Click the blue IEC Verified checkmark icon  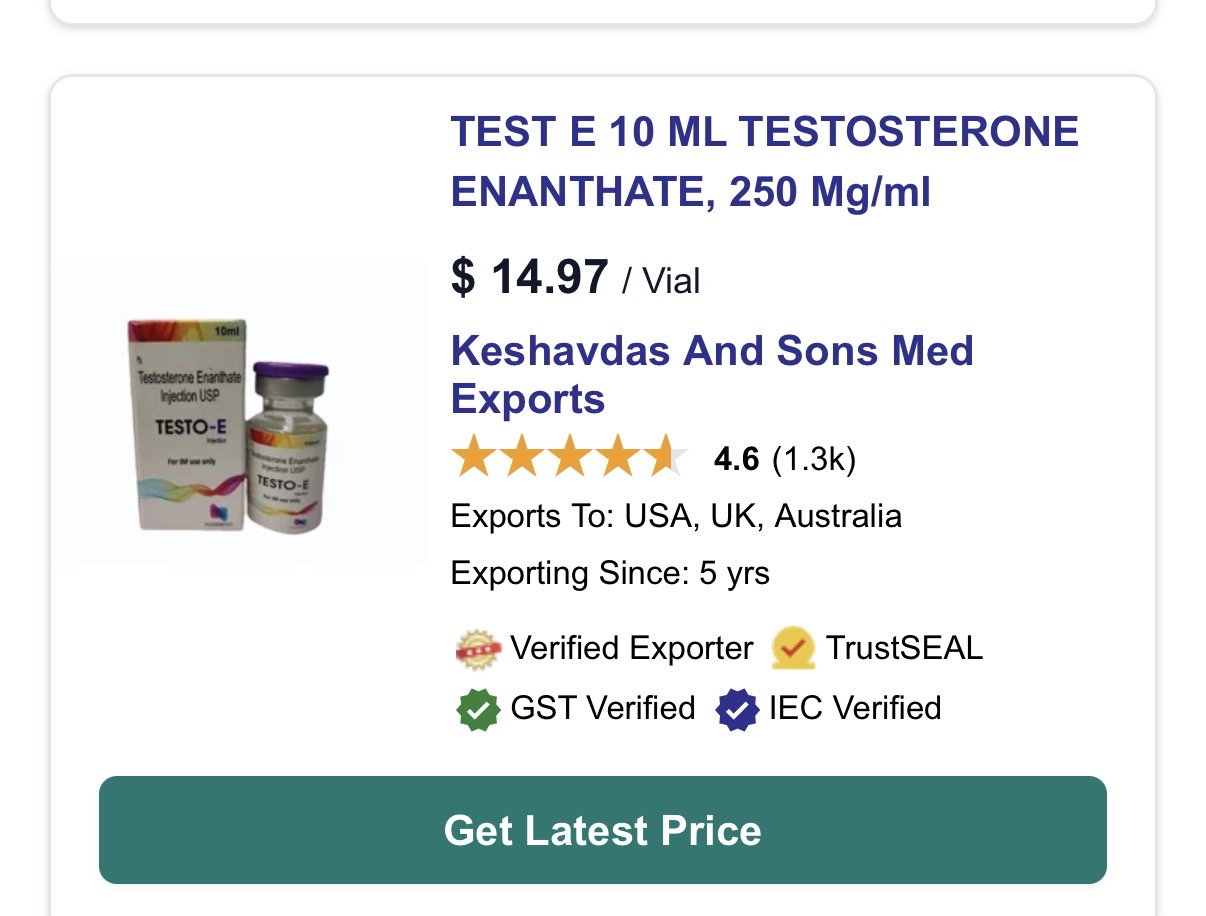tap(737, 709)
